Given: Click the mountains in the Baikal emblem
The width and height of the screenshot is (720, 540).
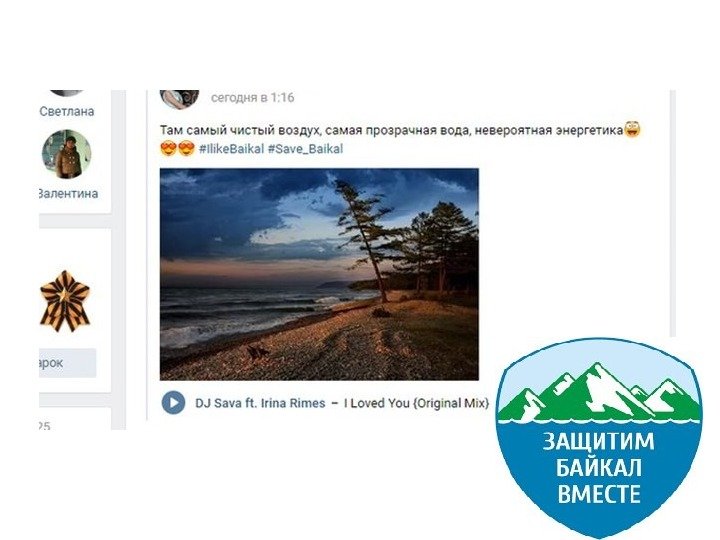Looking at the screenshot, I should point(599,393).
